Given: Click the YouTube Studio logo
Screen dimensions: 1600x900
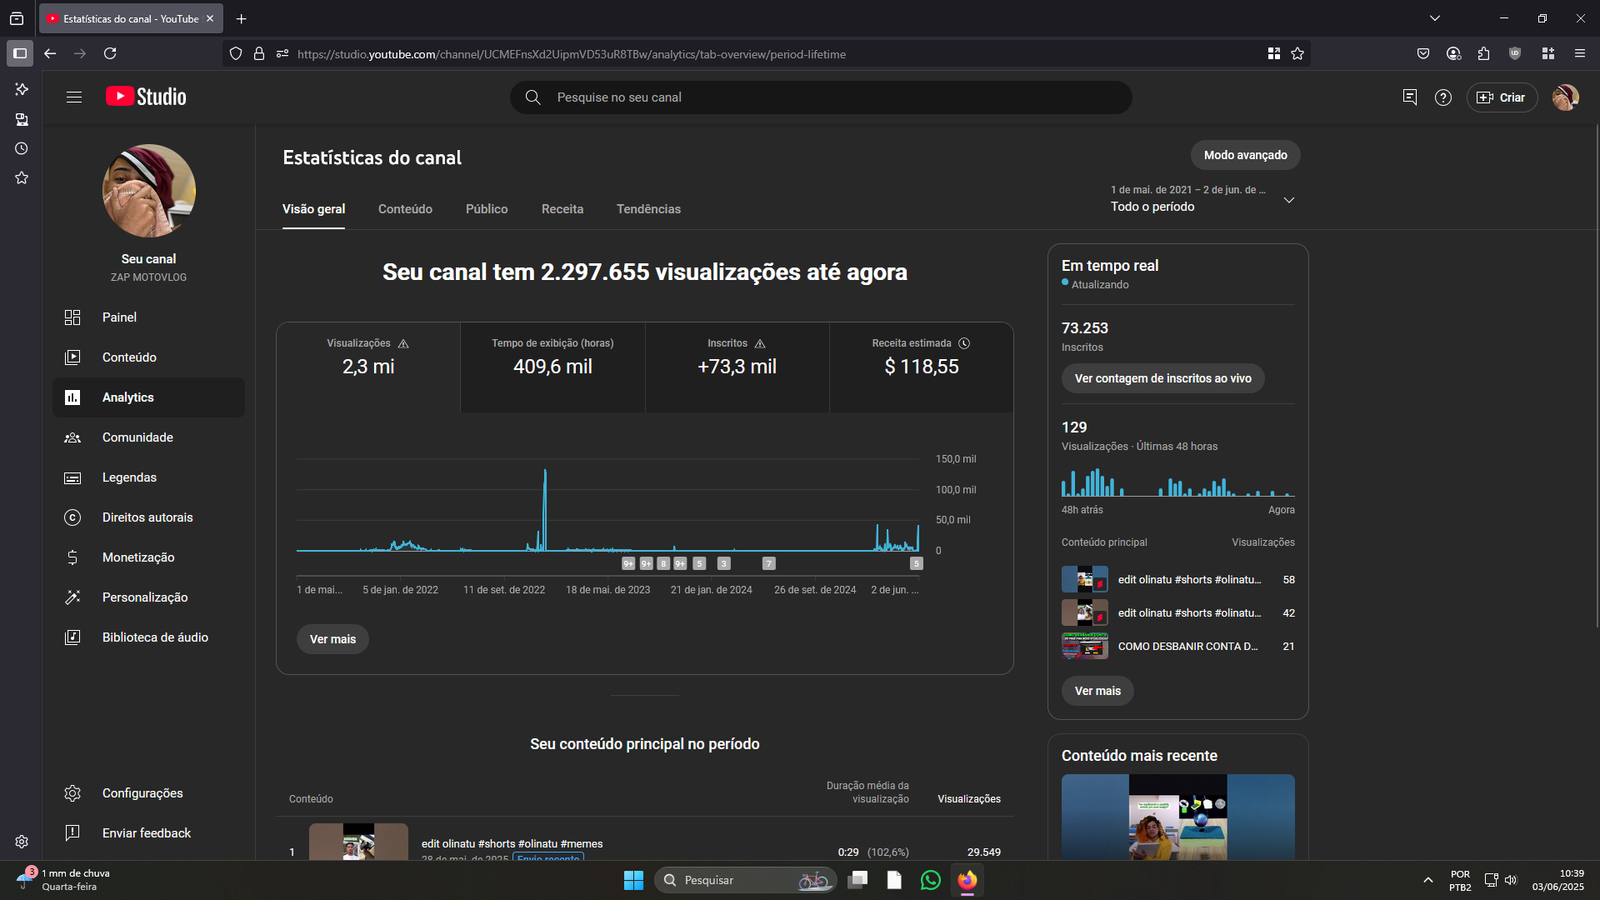Looking at the screenshot, I should (146, 97).
